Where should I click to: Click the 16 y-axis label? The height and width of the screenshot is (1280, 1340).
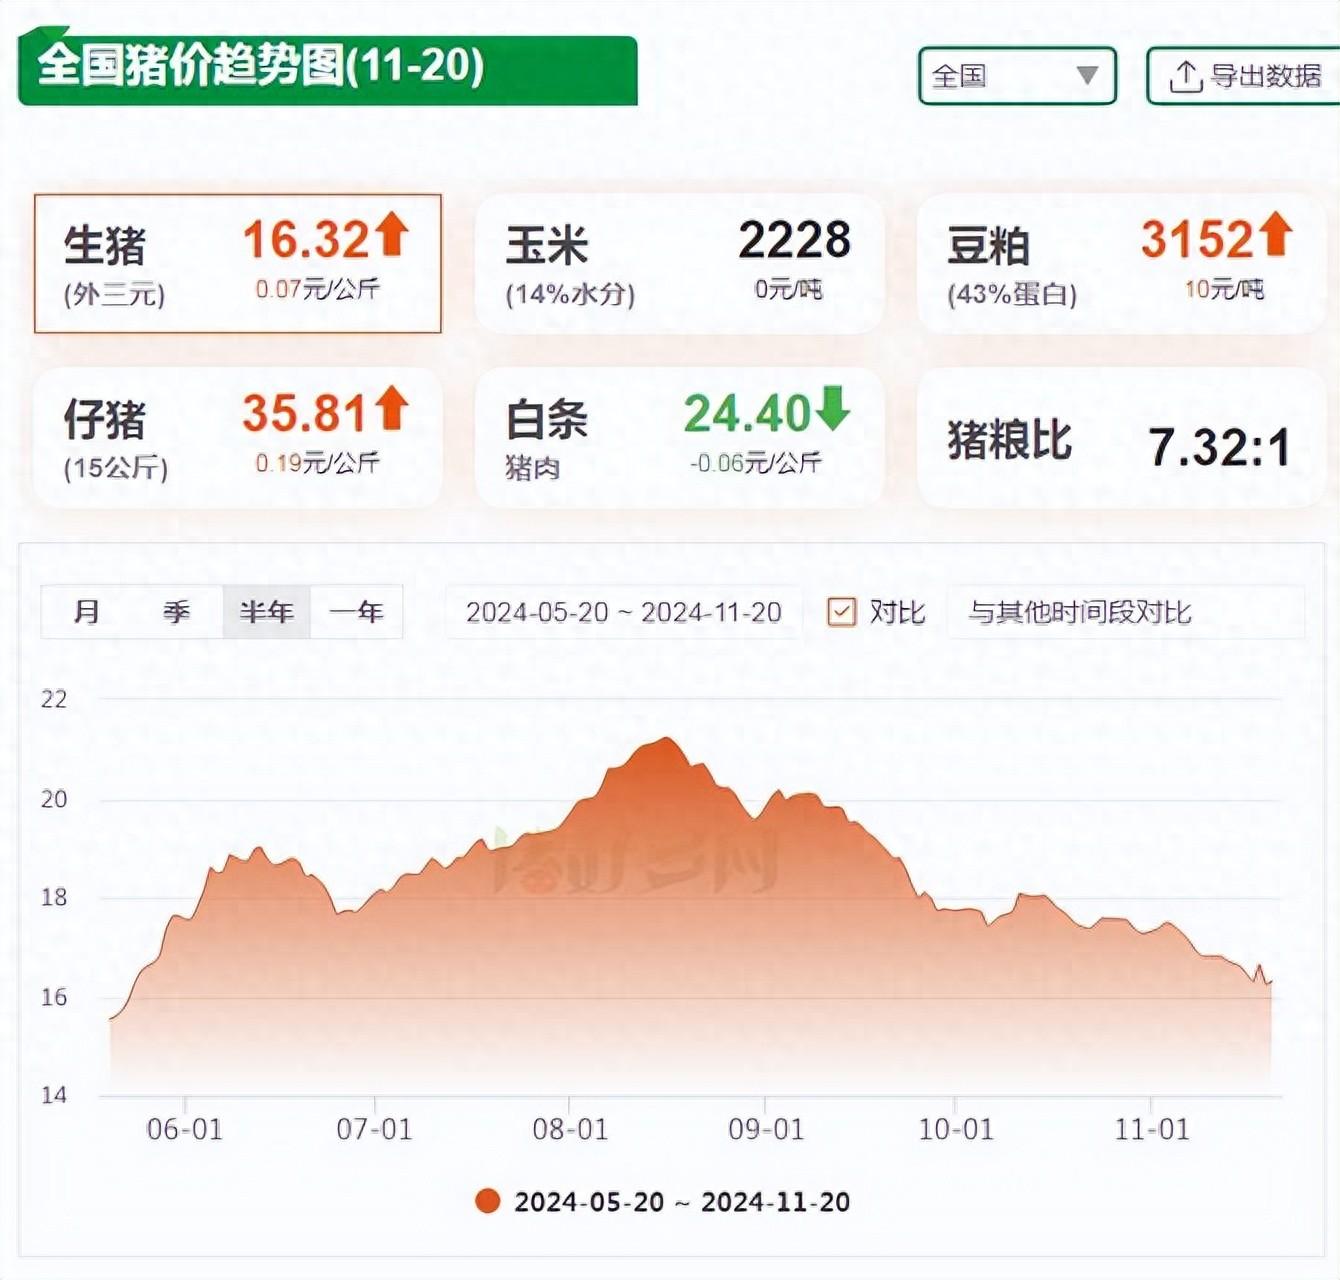click(x=54, y=997)
